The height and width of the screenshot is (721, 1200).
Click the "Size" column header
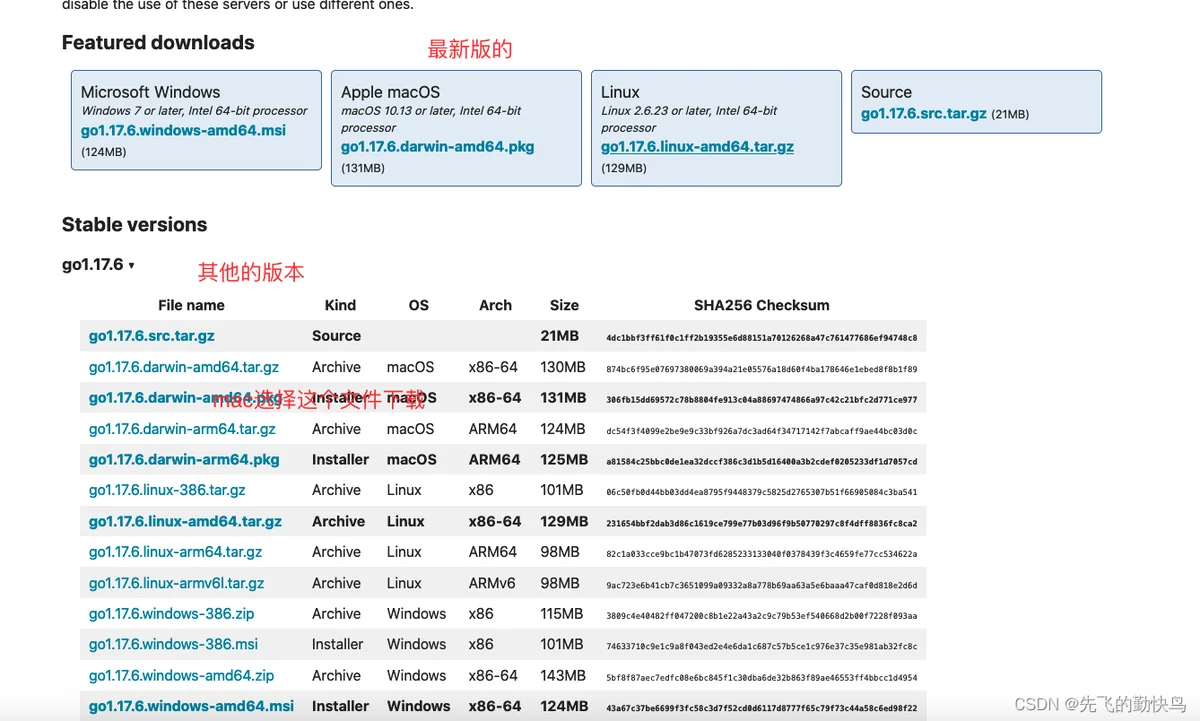coord(564,305)
